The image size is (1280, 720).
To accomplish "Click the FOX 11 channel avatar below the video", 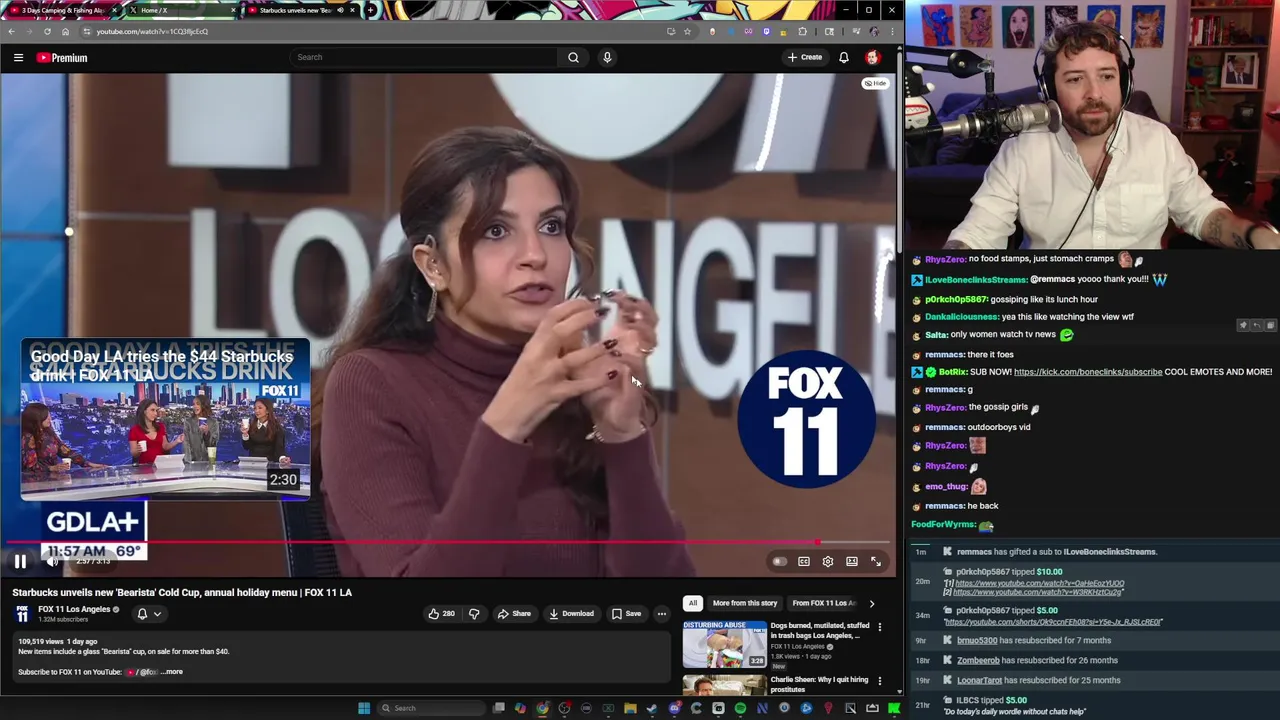I will tap(22, 614).
